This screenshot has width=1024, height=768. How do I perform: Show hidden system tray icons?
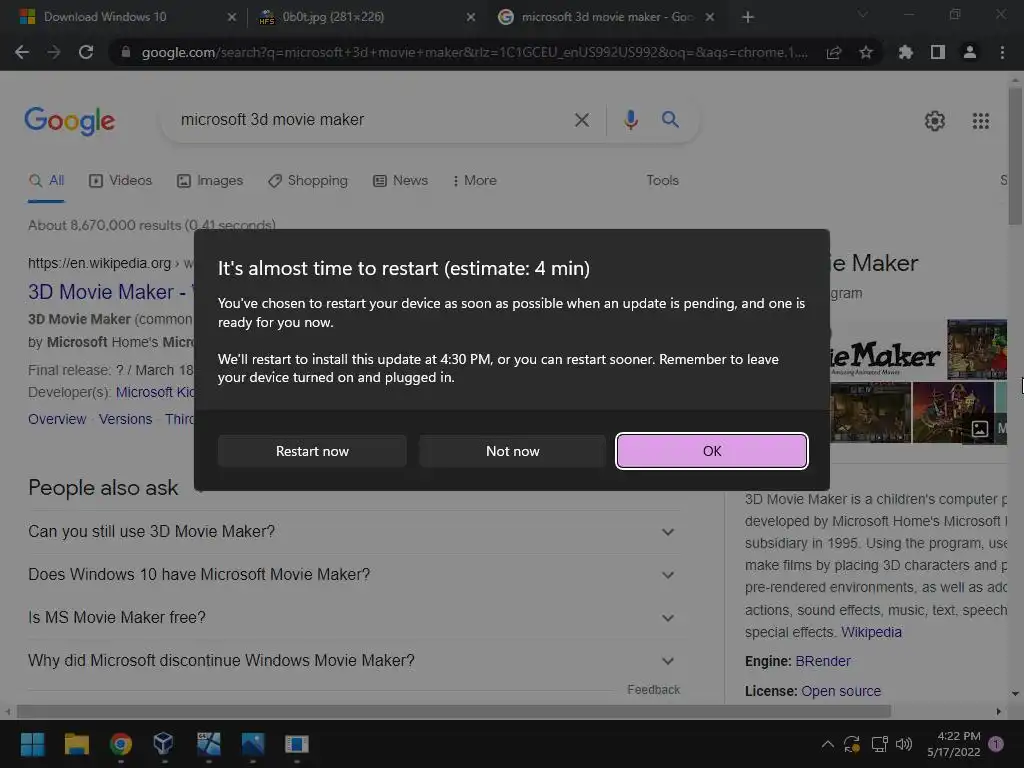click(827, 744)
